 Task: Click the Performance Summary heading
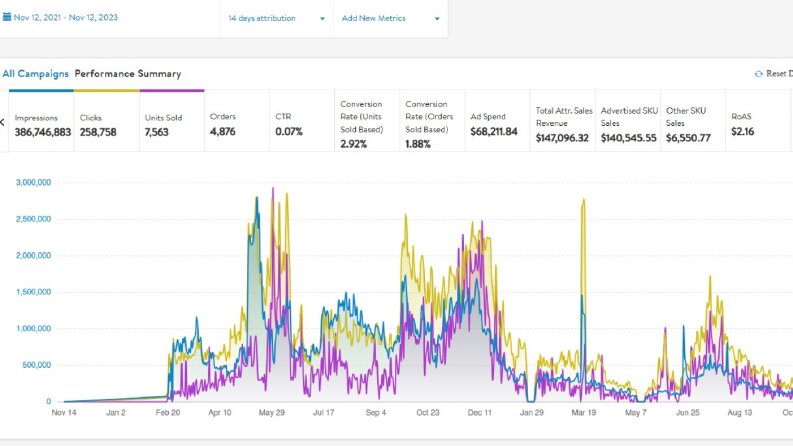pyautogui.click(x=127, y=74)
